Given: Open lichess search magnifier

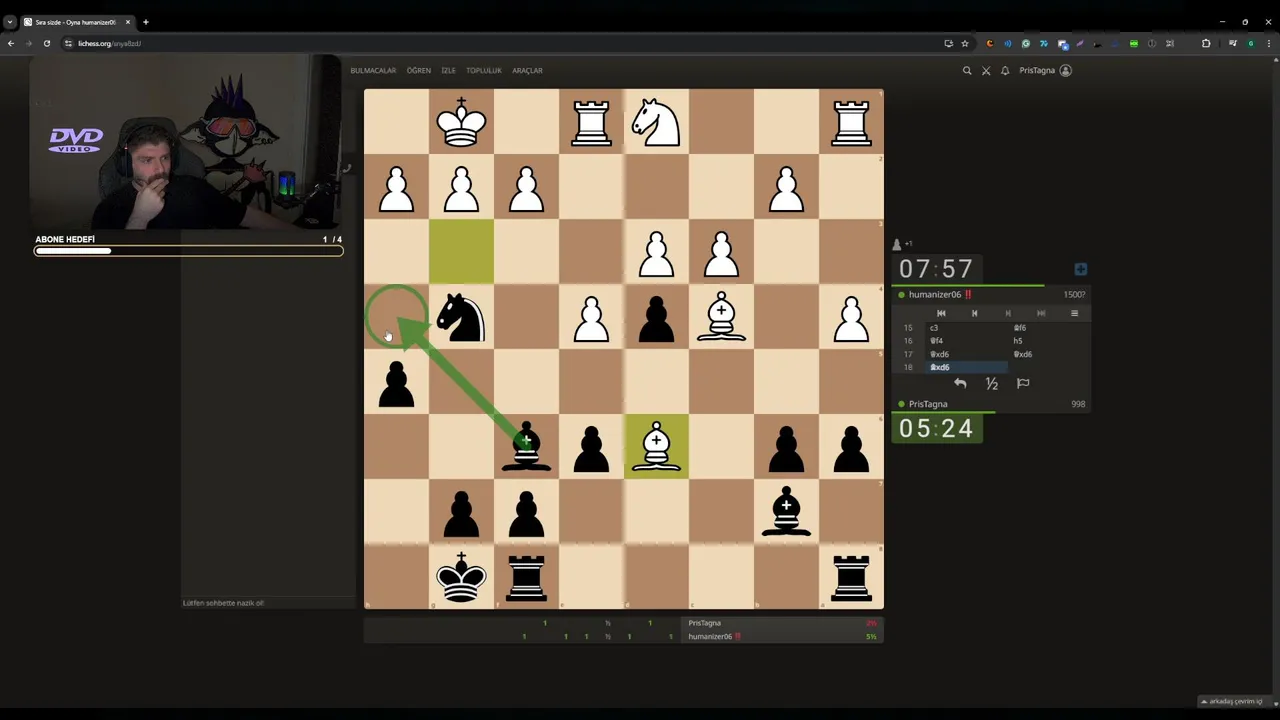Looking at the screenshot, I should point(967,70).
